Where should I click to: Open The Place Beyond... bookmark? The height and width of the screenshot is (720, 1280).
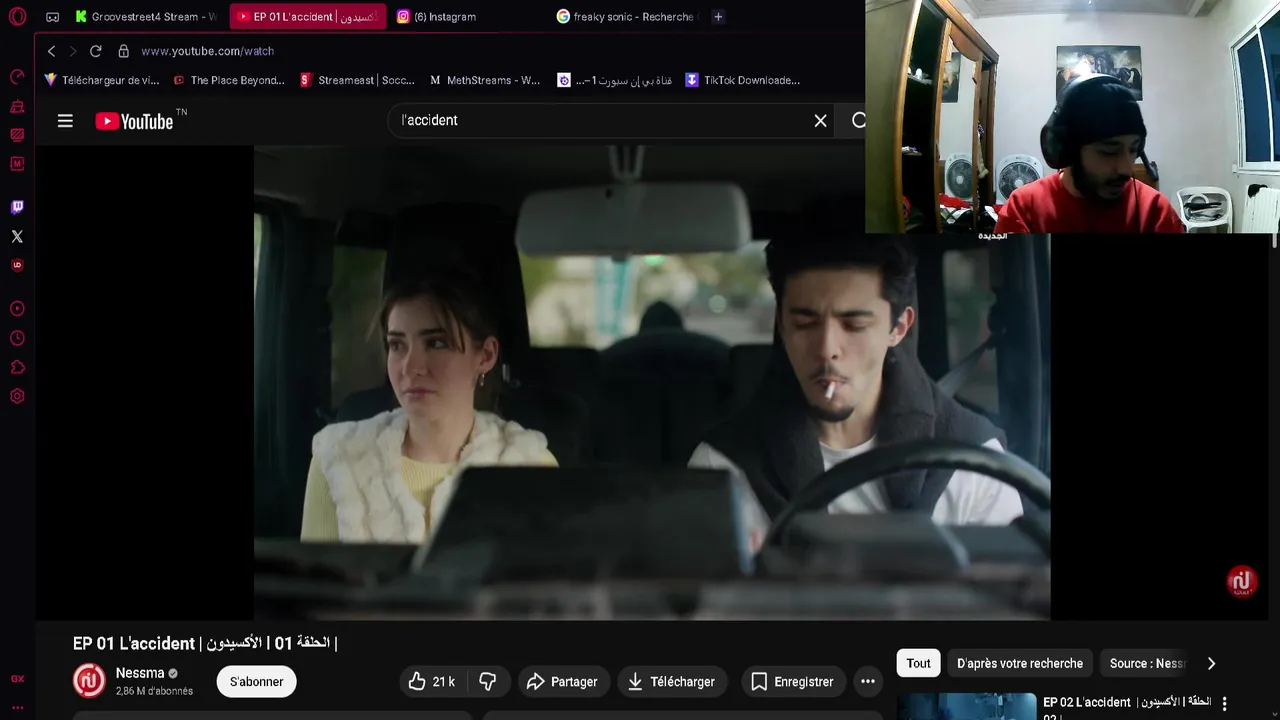[x=229, y=80]
